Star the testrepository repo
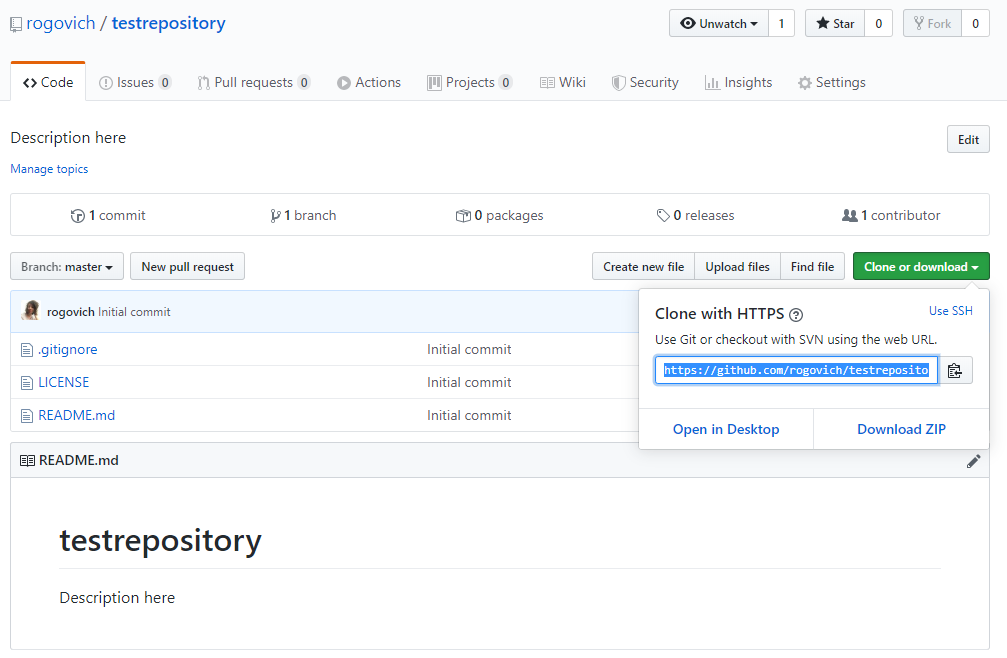This screenshot has height=658, width=1007. point(835,24)
